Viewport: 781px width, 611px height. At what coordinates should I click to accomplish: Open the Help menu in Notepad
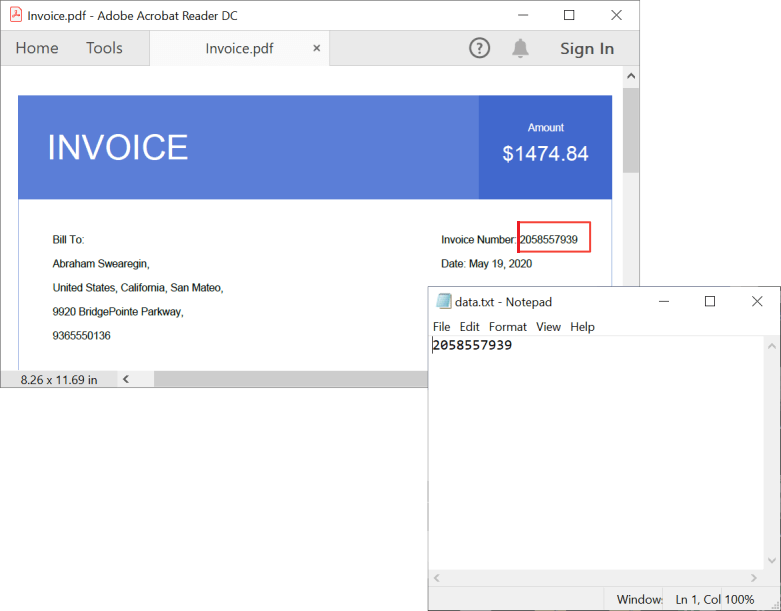pos(582,327)
